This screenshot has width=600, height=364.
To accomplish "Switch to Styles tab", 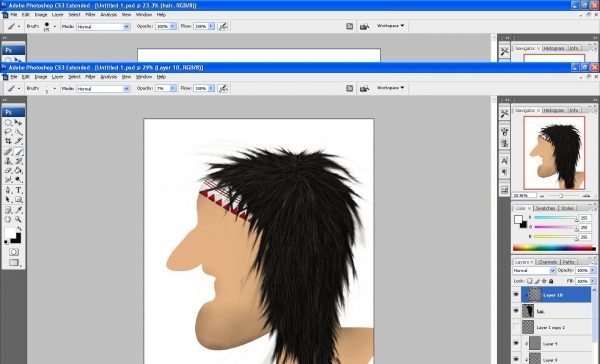I will [x=567, y=208].
